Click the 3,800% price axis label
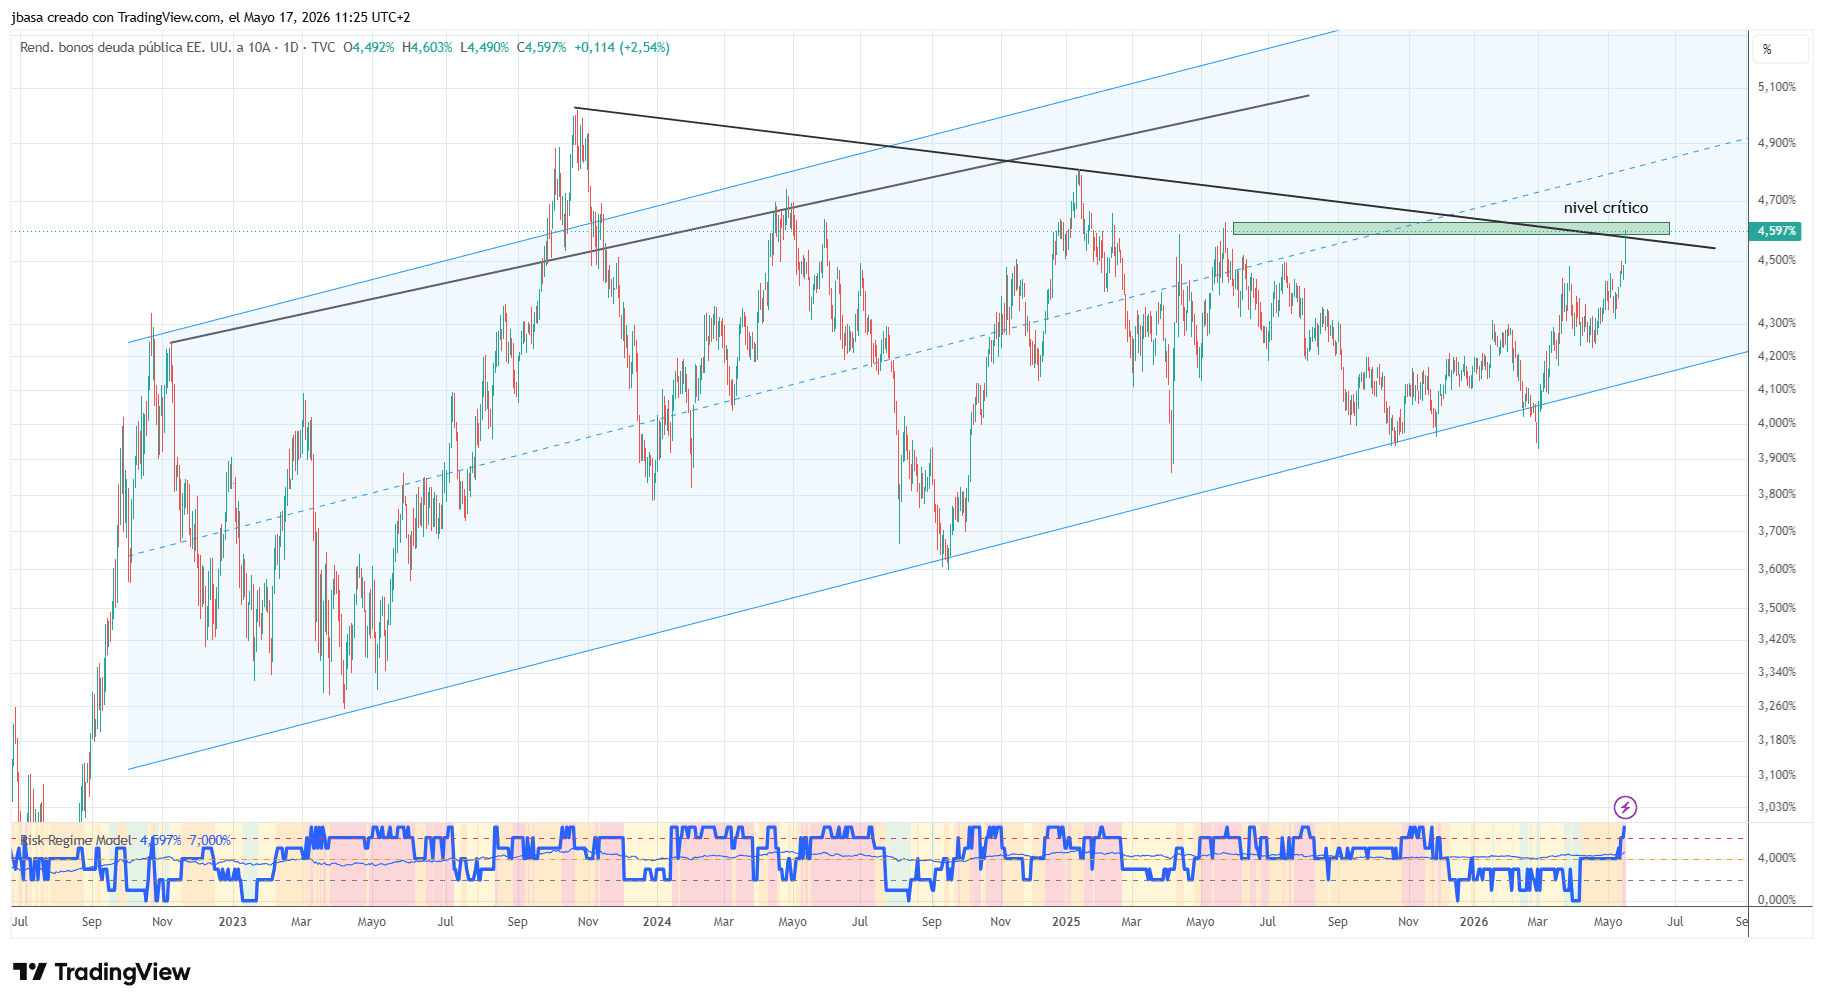 [x=1777, y=494]
